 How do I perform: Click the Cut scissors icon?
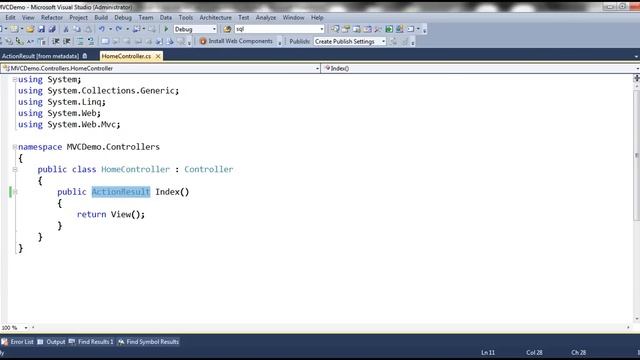pos(66,29)
